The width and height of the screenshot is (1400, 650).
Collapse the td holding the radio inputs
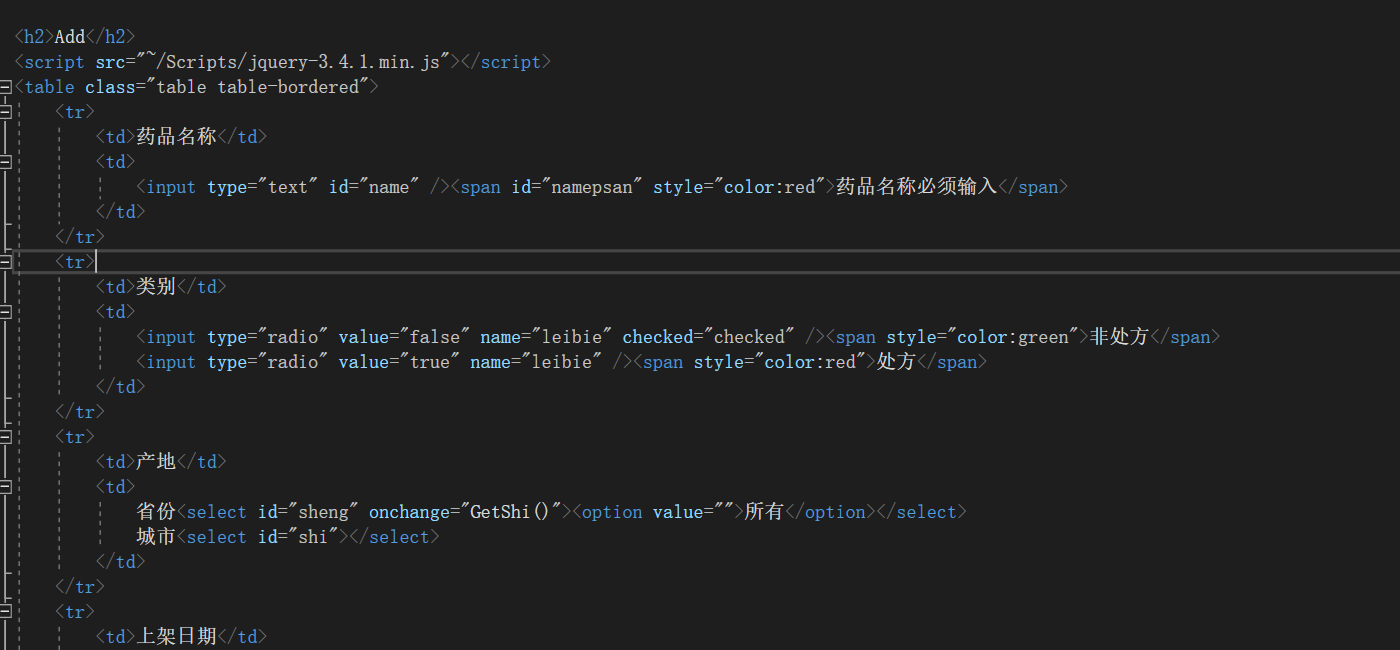(6, 312)
